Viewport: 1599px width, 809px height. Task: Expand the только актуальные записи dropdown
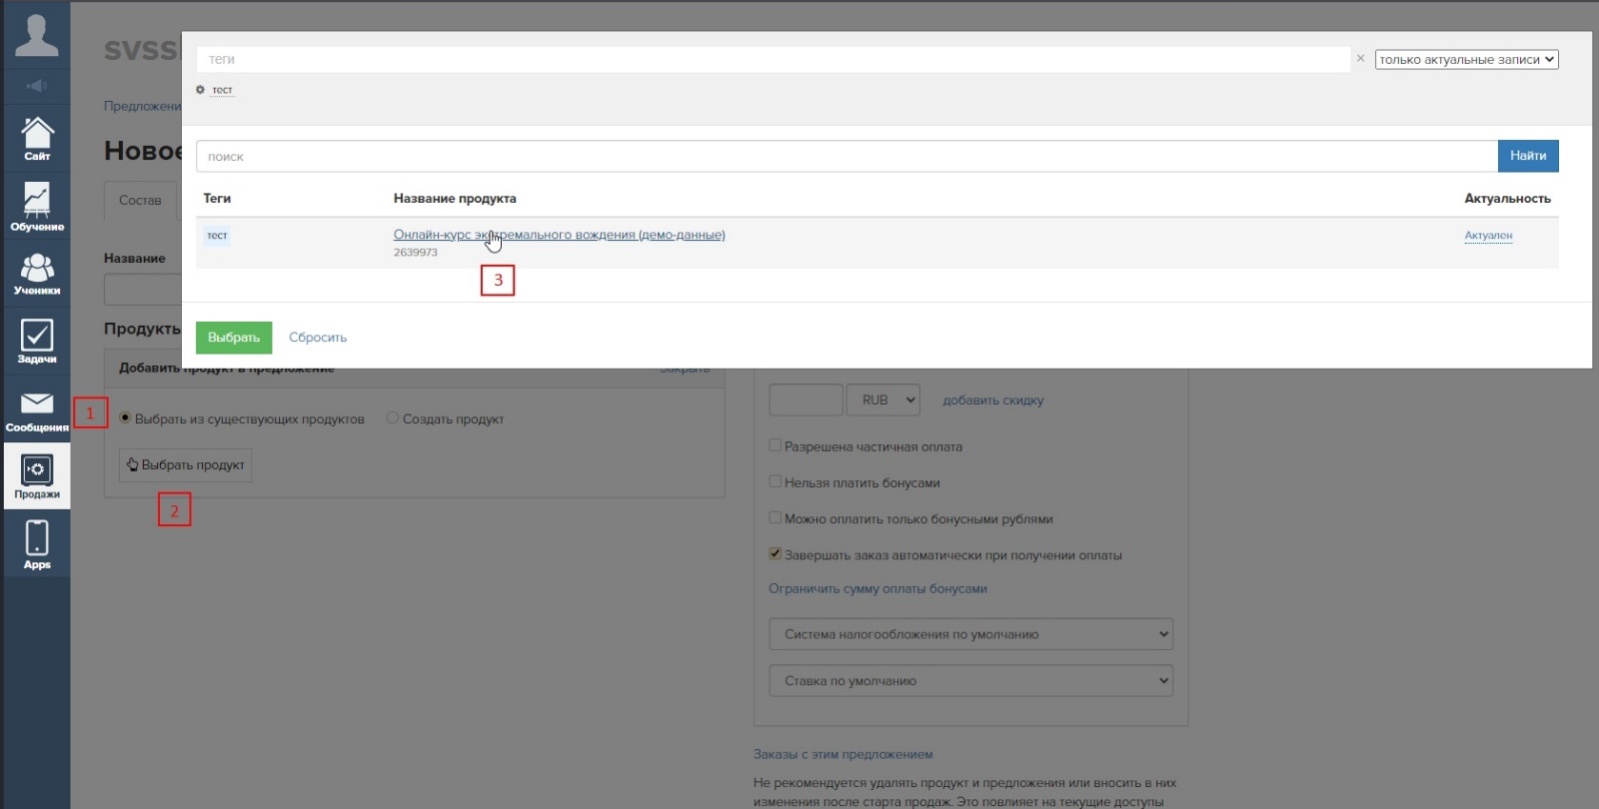tap(1466, 60)
